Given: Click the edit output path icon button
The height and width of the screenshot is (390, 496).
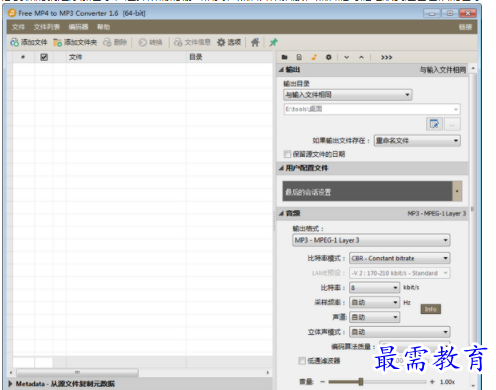Looking at the screenshot, I should tap(434, 124).
